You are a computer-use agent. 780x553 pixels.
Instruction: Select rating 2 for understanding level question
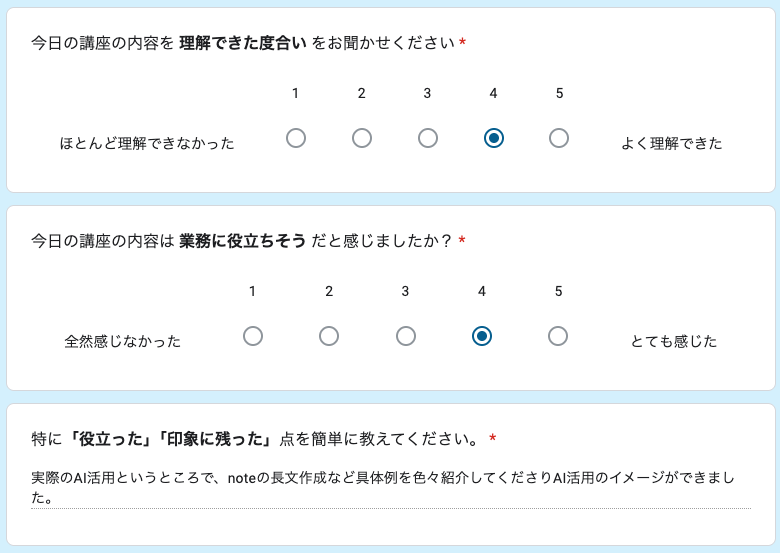[362, 138]
